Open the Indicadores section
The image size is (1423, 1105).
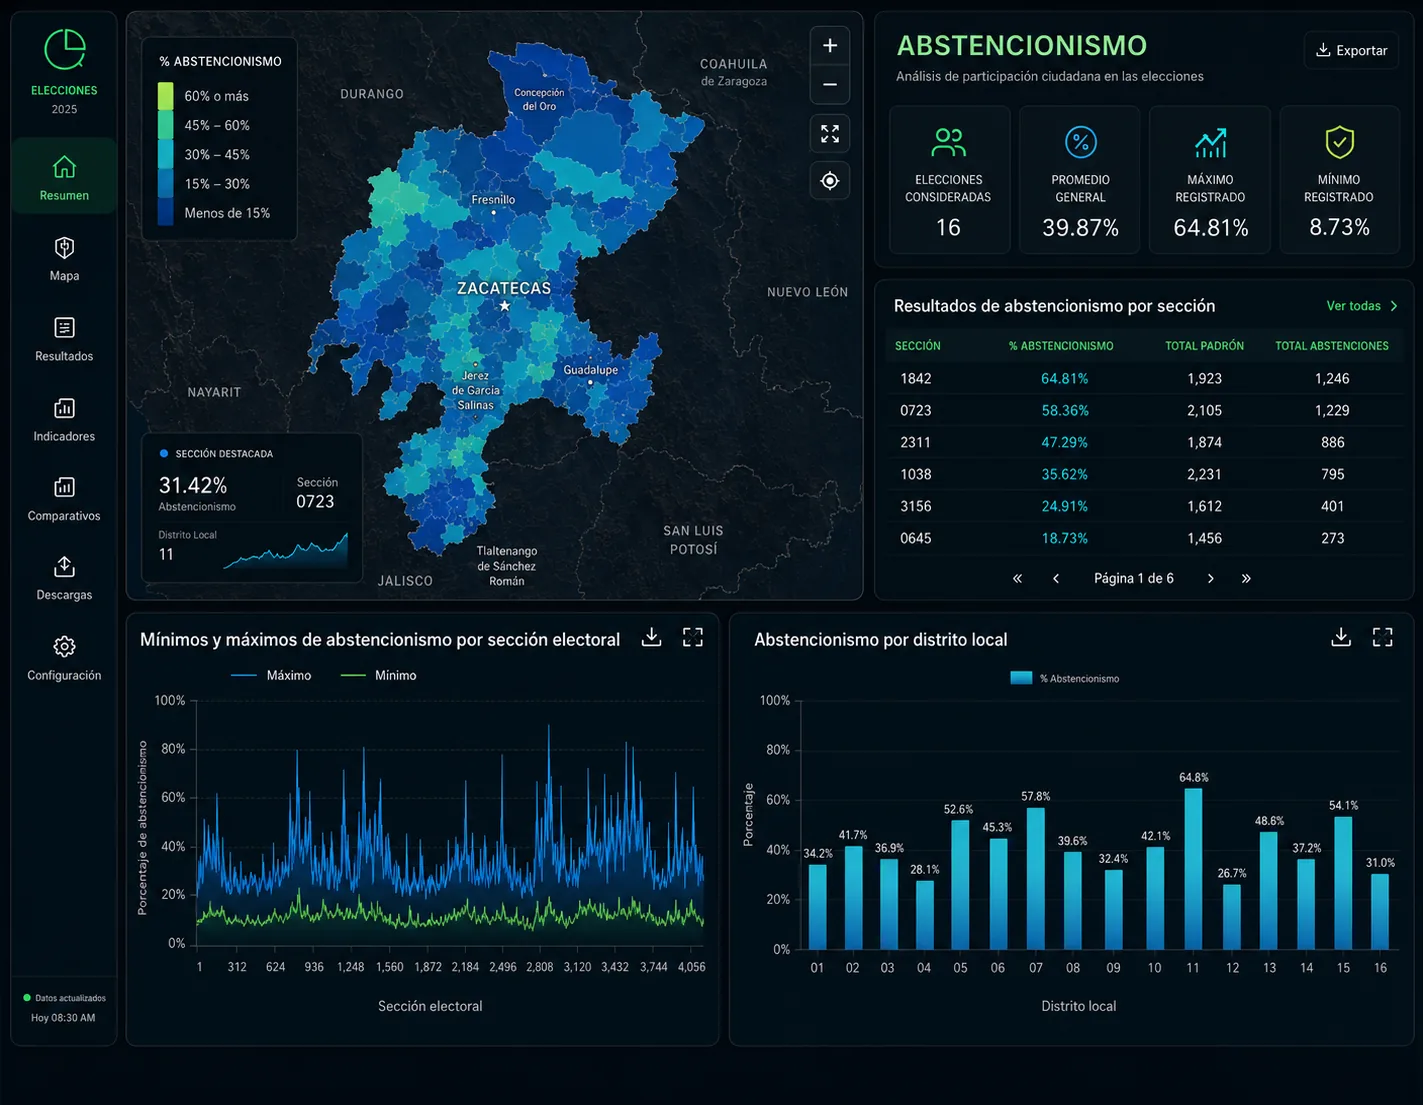(x=64, y=419)
